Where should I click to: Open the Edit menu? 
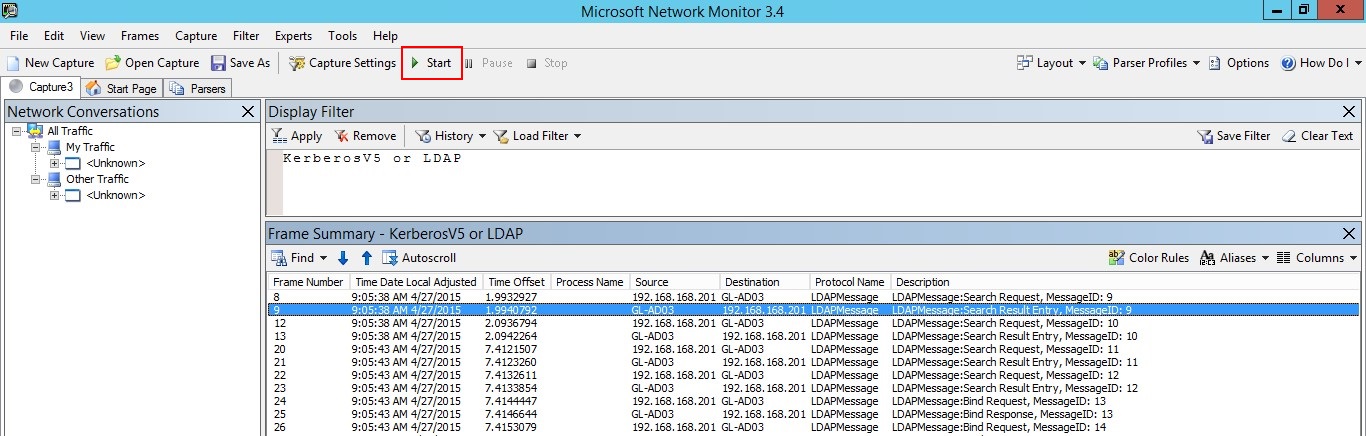(54, 36)
